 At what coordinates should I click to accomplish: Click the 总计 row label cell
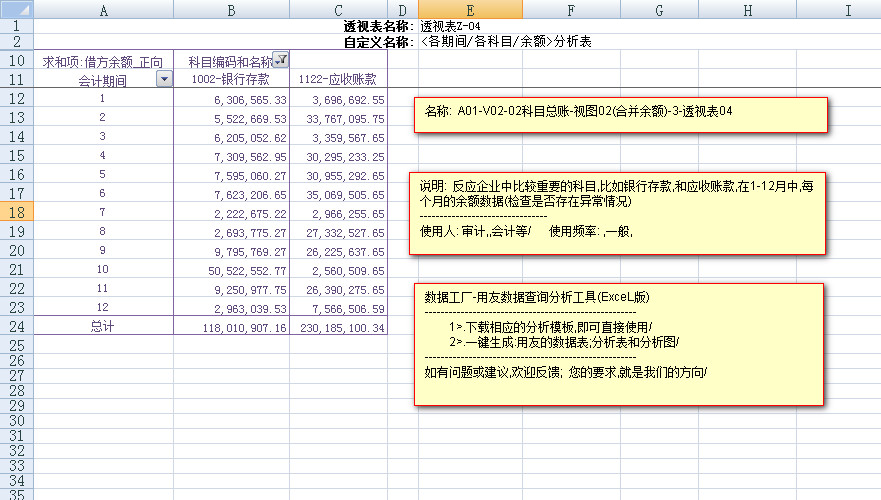click(x=103, y=327)
